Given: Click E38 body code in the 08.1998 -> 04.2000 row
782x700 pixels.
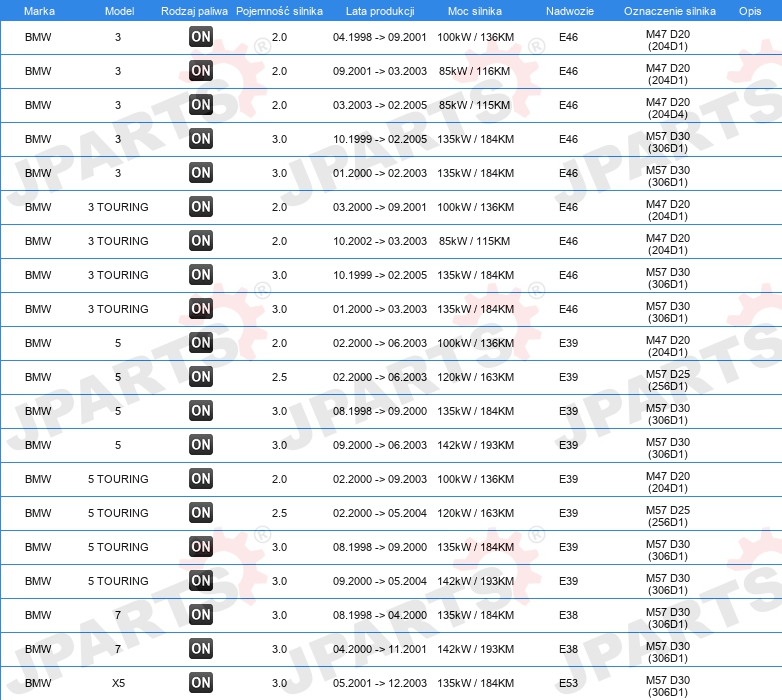Looking at the screenshot, I should [x=569, y=615].
